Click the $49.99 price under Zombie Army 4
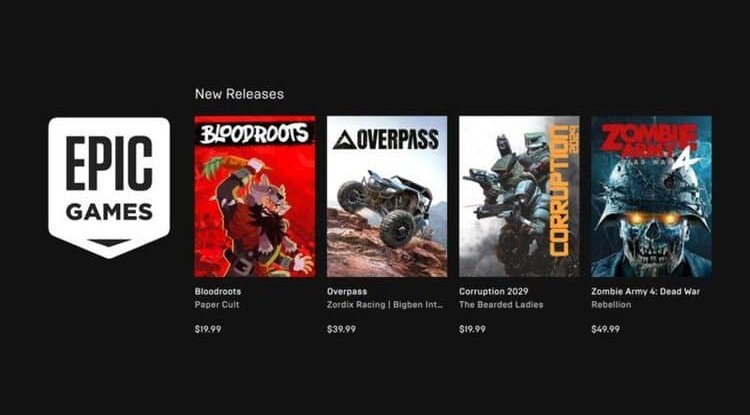Image resolution: width=750 pixels, height=415 pixels. [605, 329]
